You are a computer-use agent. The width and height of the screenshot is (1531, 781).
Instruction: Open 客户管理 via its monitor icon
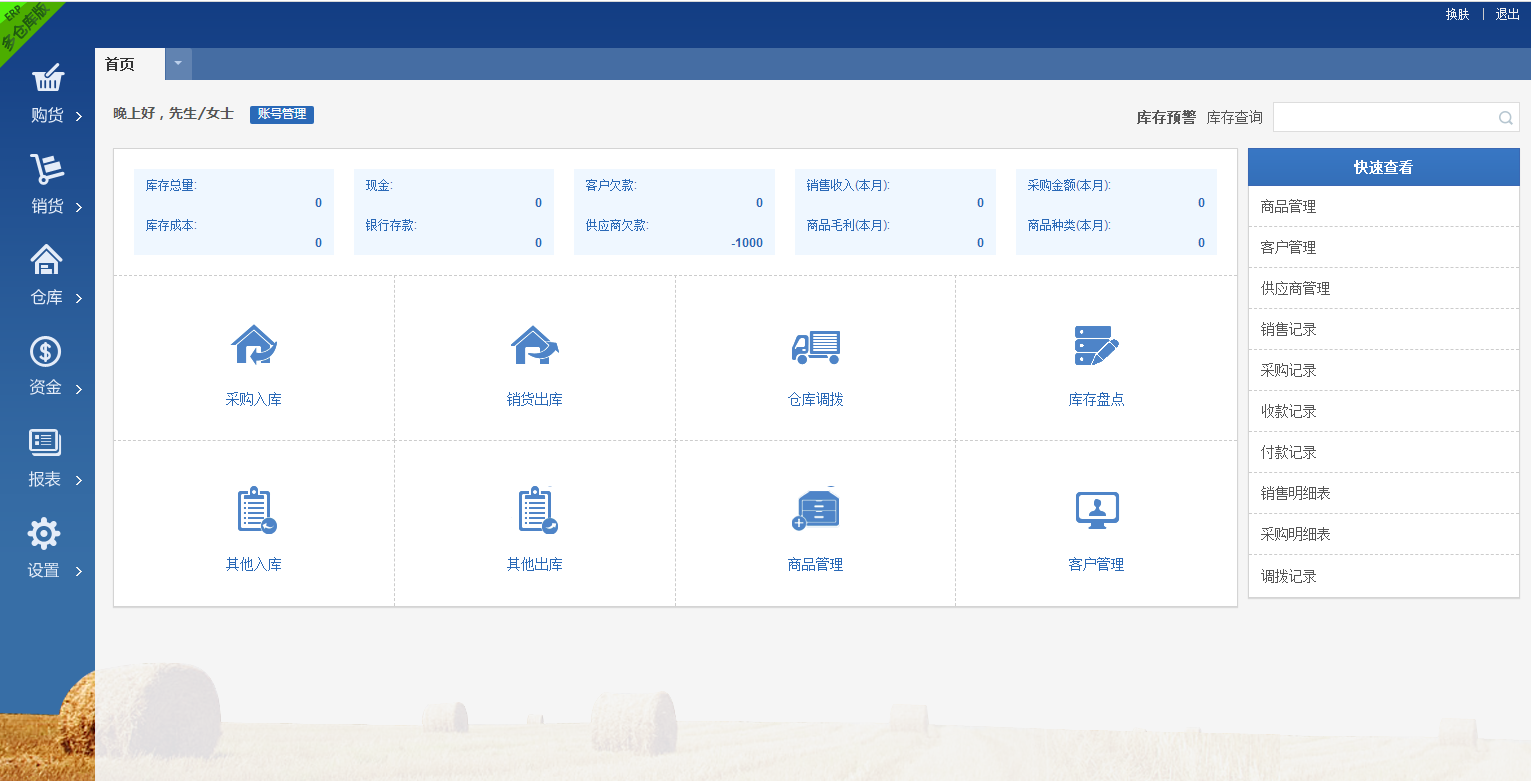[x=1096, y=510]
